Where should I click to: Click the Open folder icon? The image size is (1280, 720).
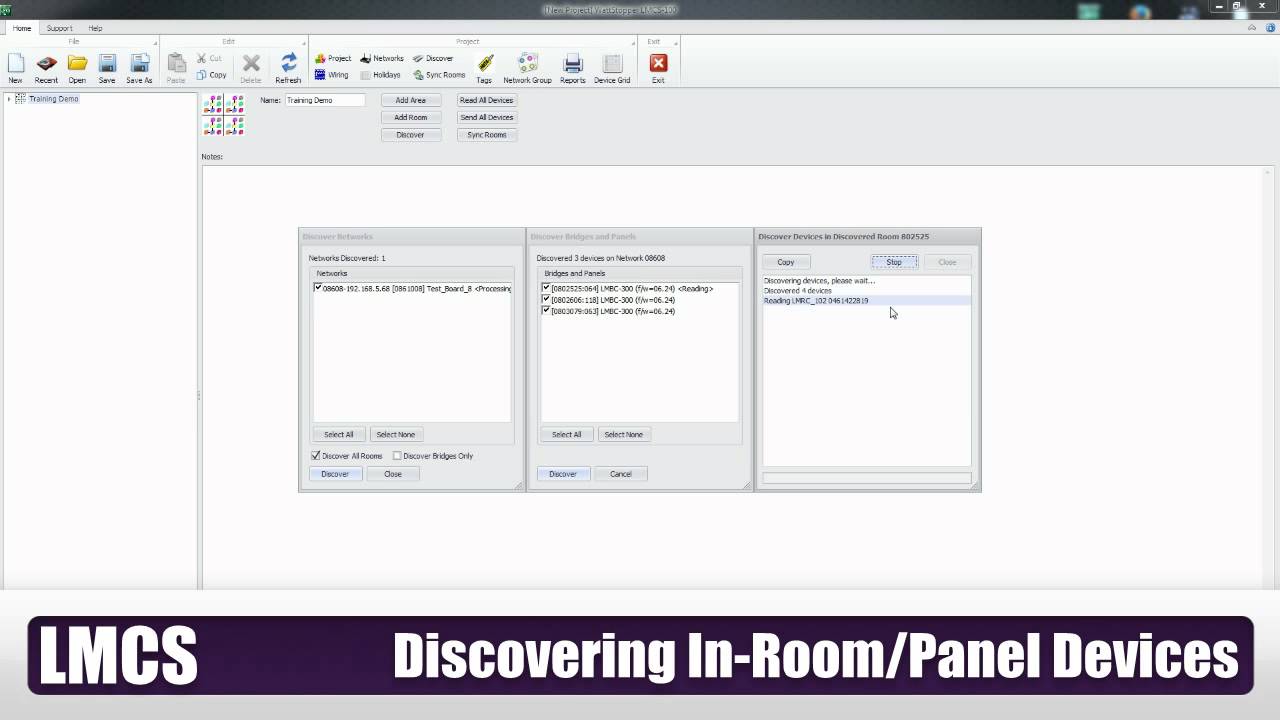click(77, 68)
